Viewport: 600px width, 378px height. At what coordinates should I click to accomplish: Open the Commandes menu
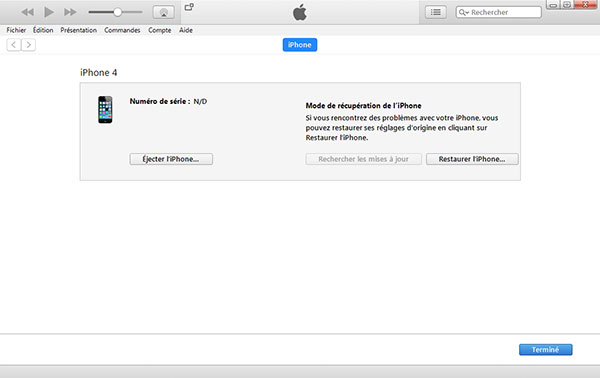point(122,30)
